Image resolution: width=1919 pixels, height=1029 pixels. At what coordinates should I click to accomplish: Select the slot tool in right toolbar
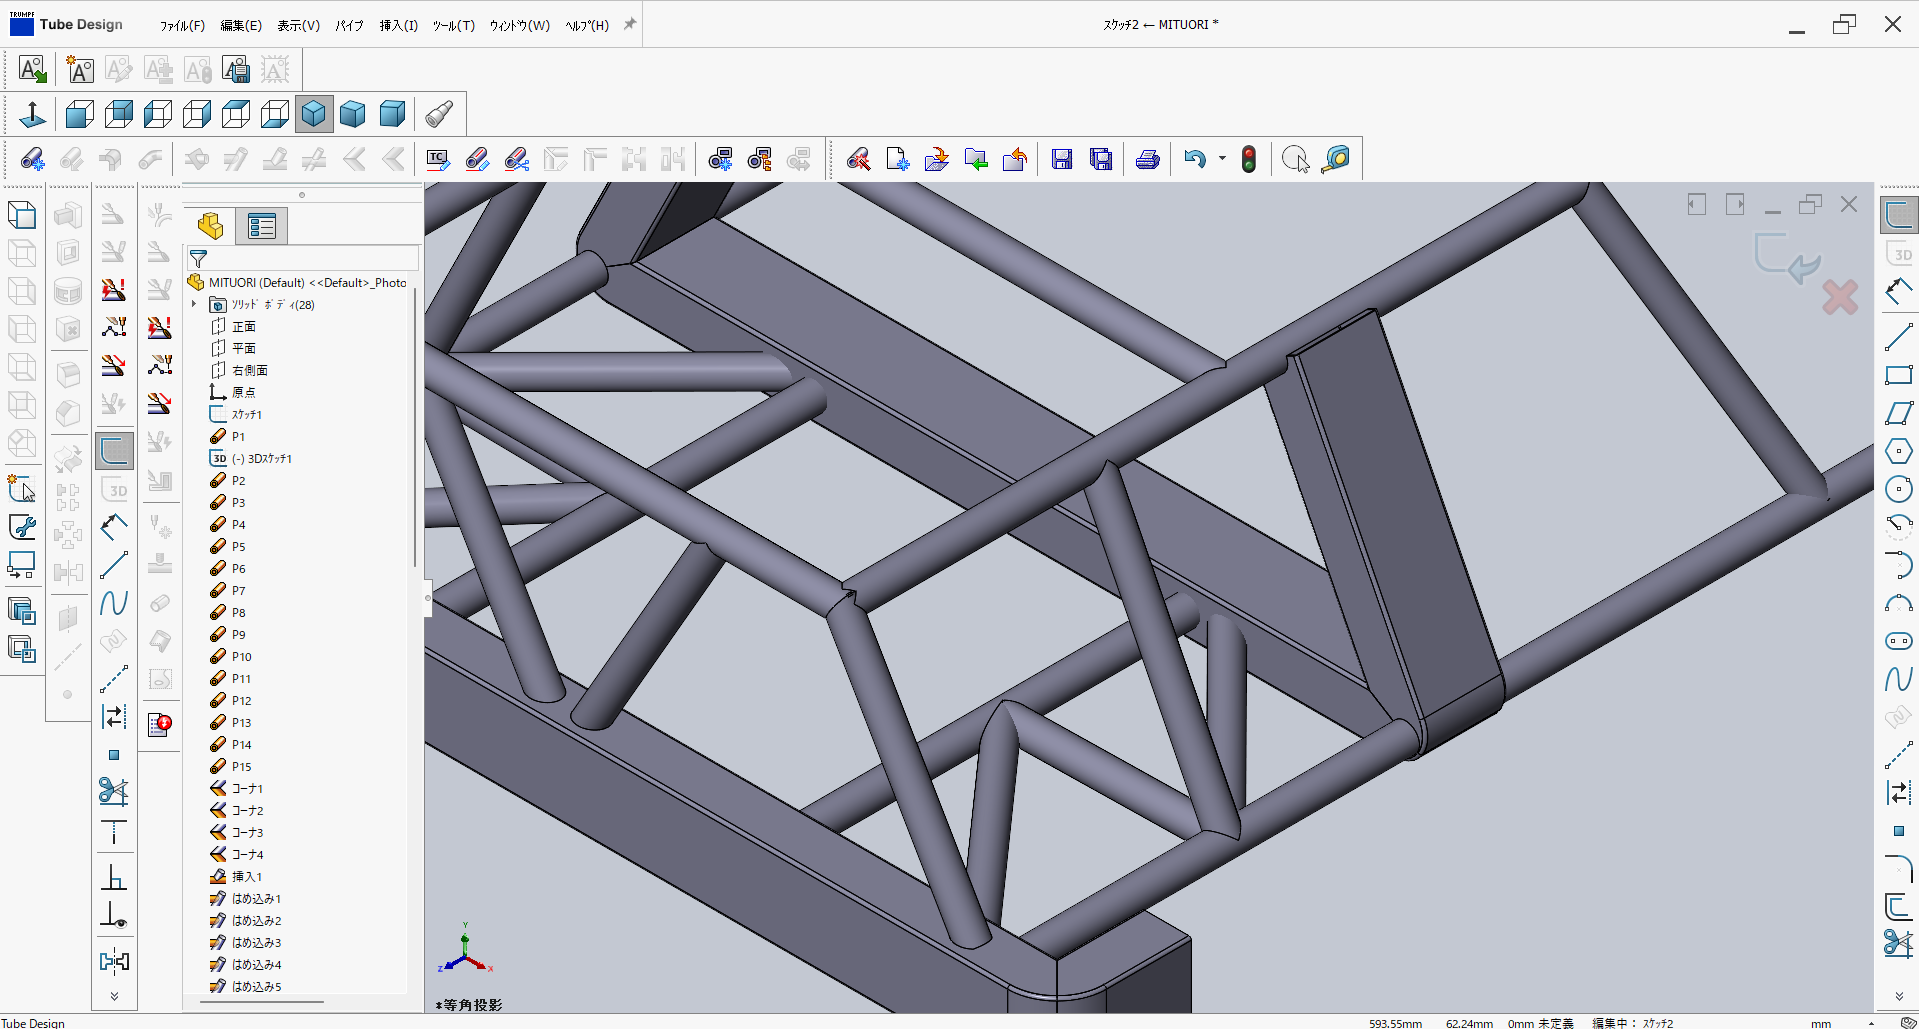(x=1898, y=641)
